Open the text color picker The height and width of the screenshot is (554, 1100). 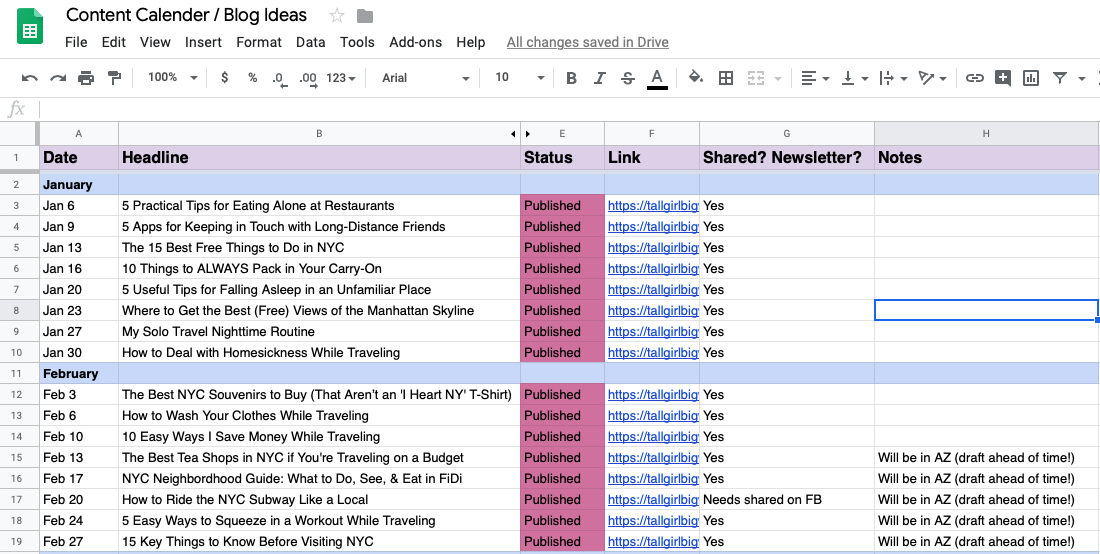click(x=657, y=79)
